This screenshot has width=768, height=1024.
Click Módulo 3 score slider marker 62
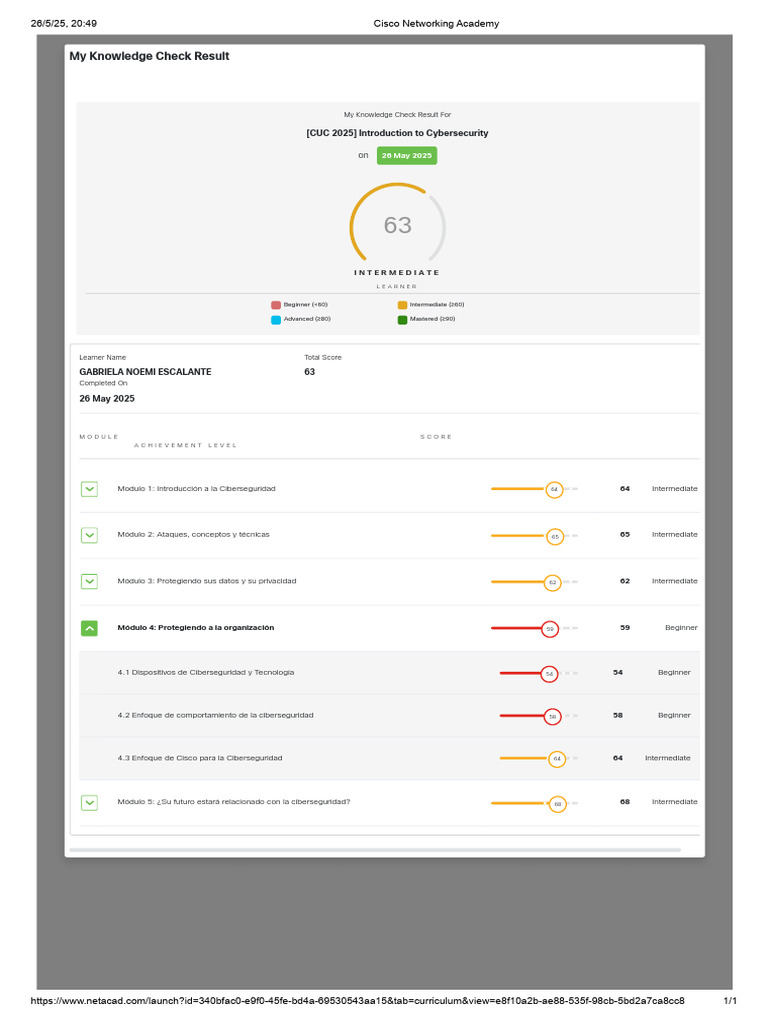tap(552, 583)
